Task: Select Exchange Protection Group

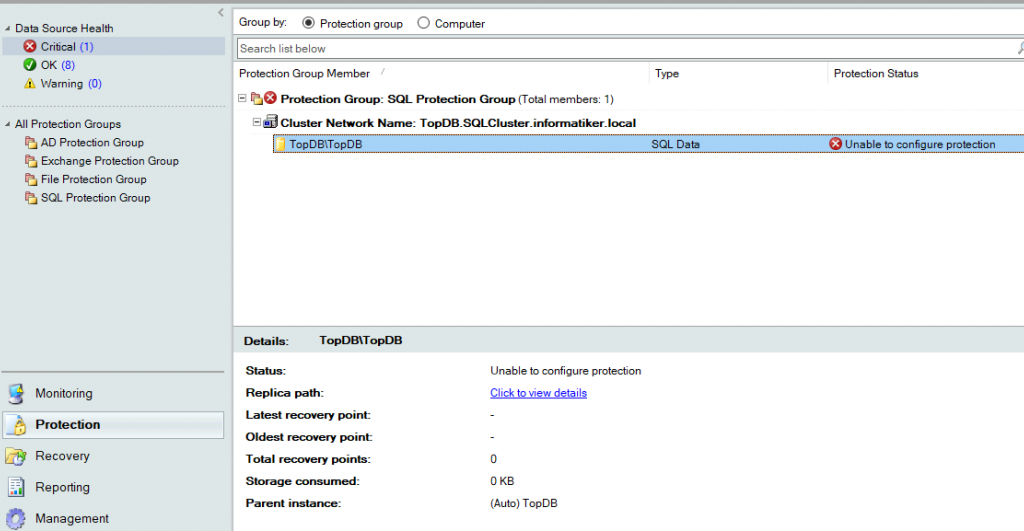Action: pos(110,161)
